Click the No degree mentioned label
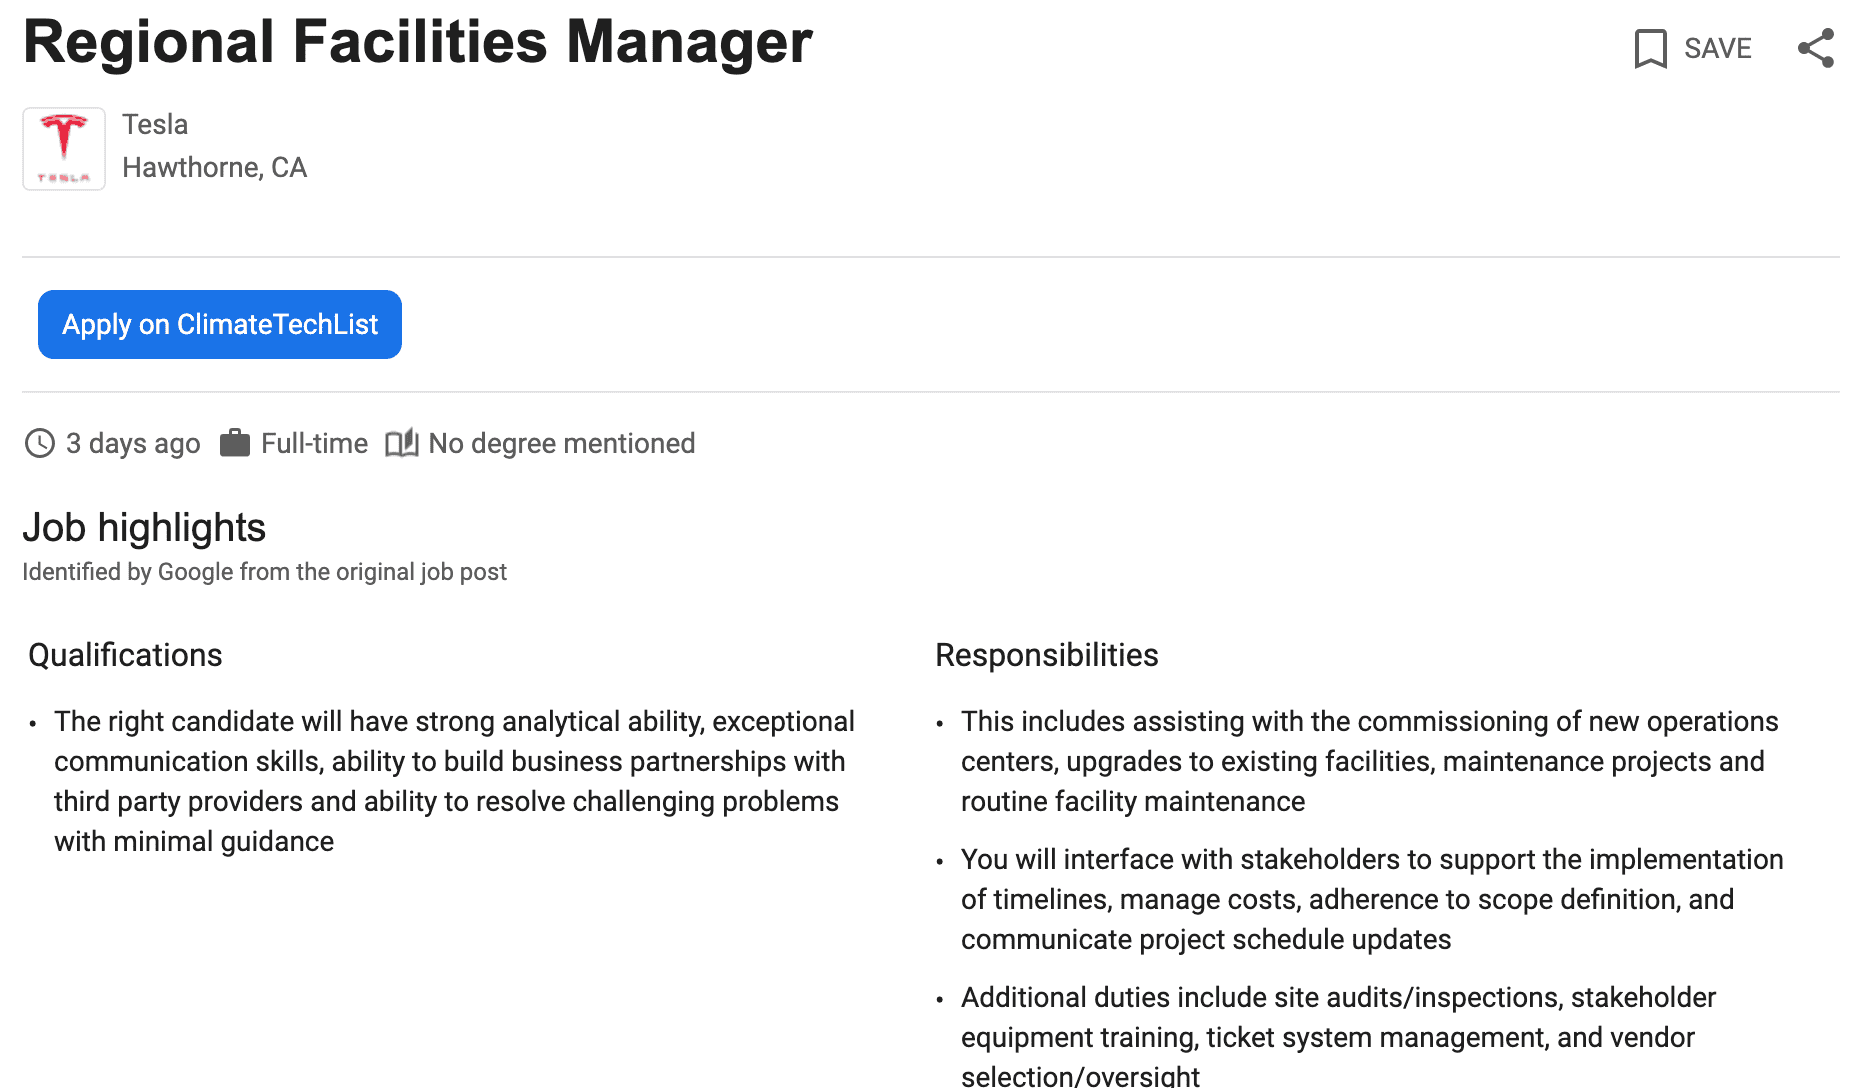 (561, 443)
